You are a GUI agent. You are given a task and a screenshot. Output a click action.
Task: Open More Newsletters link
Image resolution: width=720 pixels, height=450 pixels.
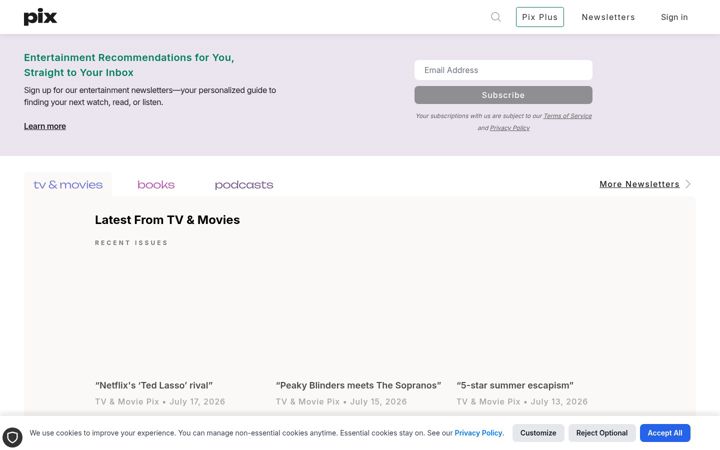[639, 184]
